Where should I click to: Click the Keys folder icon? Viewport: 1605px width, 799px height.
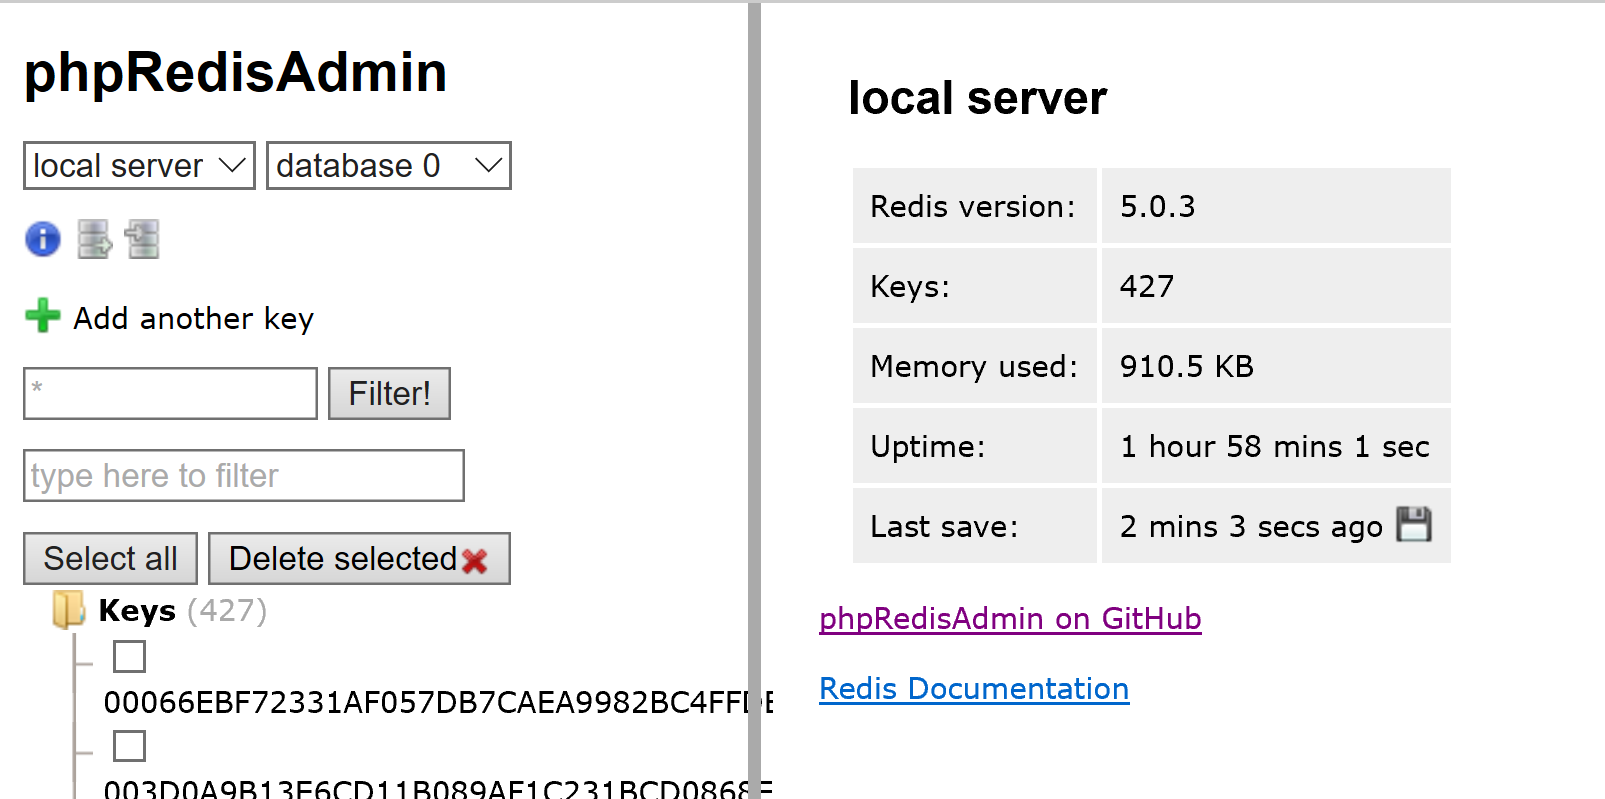coord(69,609)
